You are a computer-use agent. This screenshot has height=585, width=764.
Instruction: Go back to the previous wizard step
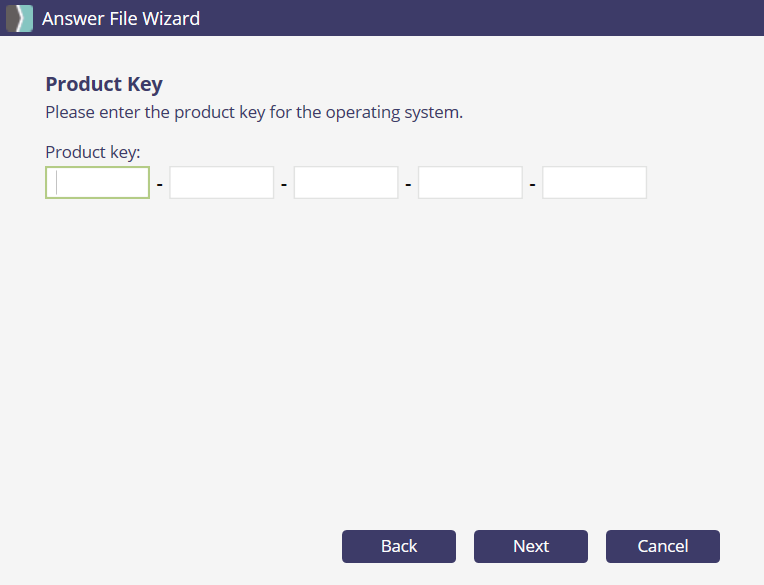click(x=399, y=546)
